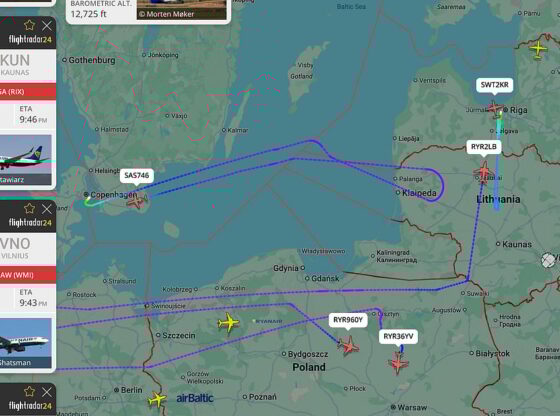The height and width of the screenshot is (416, 560).
Task: Close the bottom flightradar24 panel
Action: tap(47, 392)
